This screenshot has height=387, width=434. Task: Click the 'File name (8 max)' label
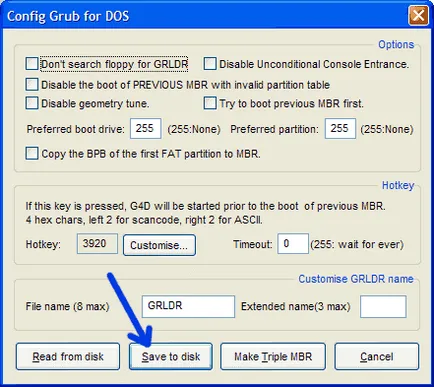[x=67, y=306]
